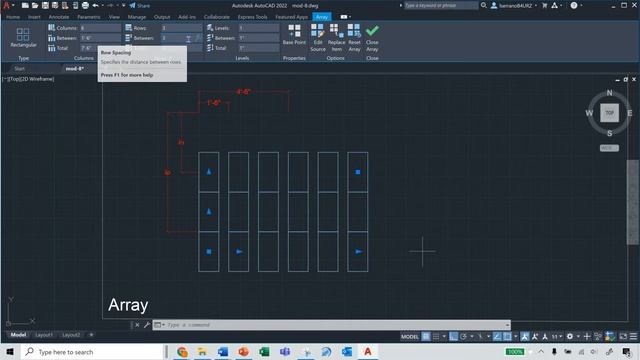Click the Help question mark icon
The height and width of the screenshot is (360, 640).
(574, 5)
